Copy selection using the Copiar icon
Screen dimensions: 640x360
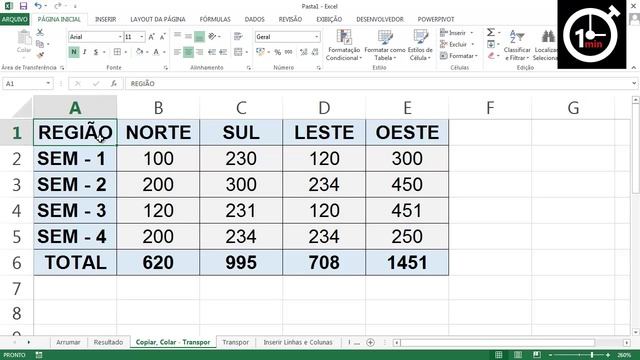(40, 44)
